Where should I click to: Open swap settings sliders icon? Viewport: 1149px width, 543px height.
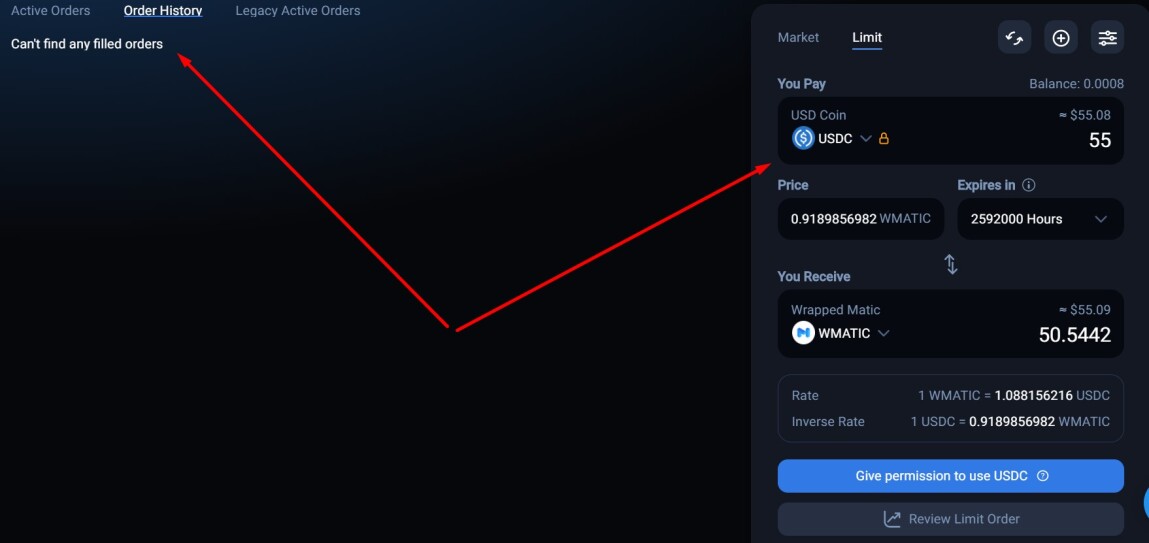pos(1107,37)
